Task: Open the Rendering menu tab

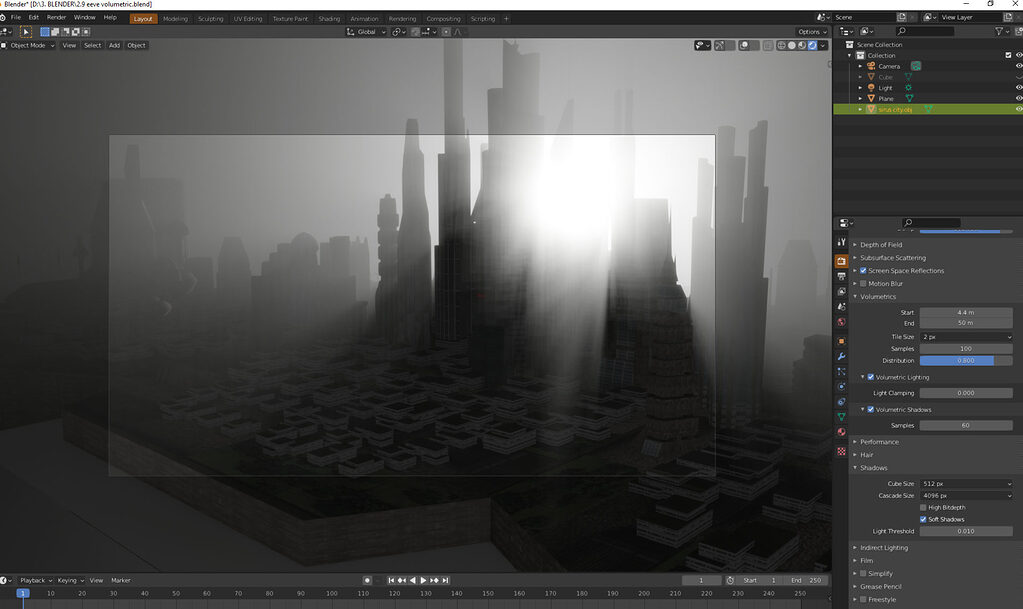Action: [x=403, y=18]
